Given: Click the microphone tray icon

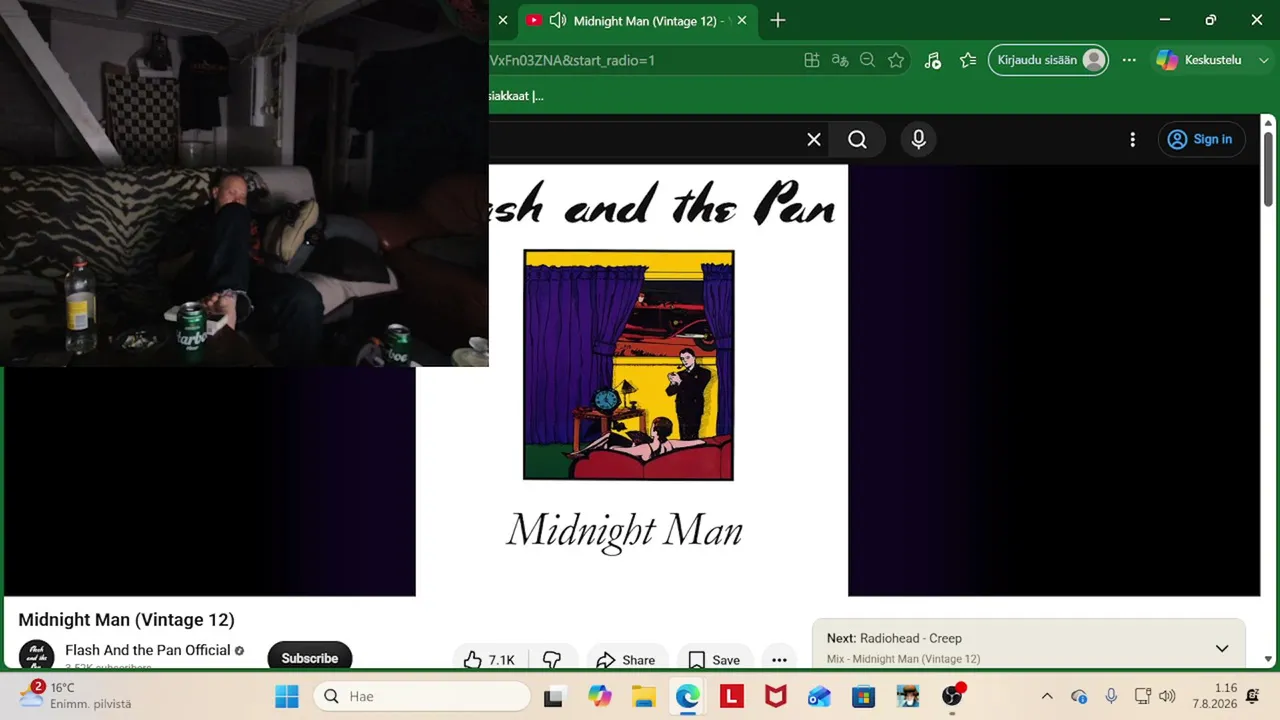Looking at the screenshot, I should [x=1111, y=696].
